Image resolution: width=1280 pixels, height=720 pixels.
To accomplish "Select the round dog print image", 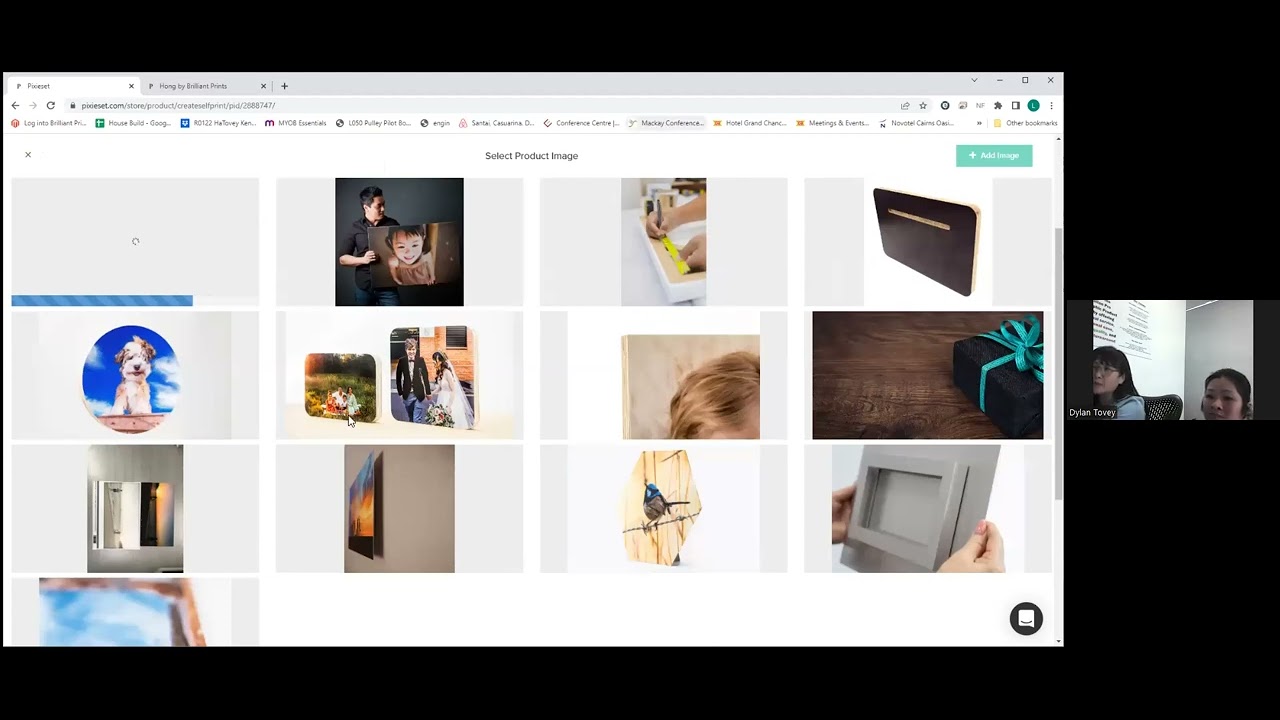I will pyautogui.click(x=135, y=375).
